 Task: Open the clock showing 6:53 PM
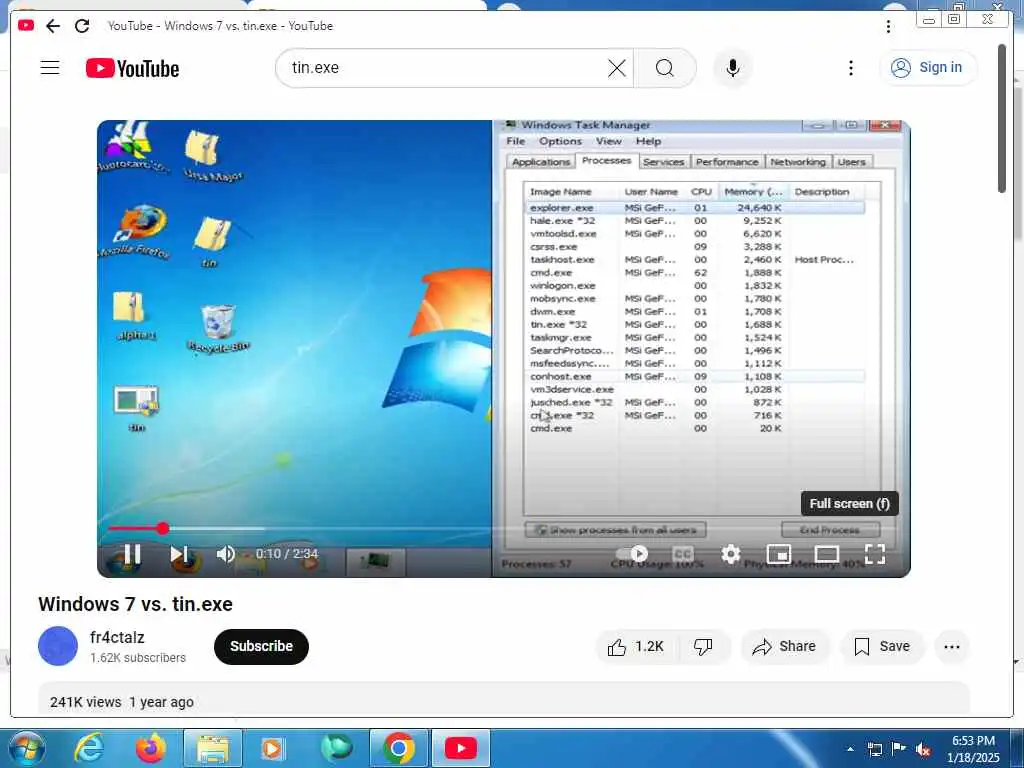973,749
